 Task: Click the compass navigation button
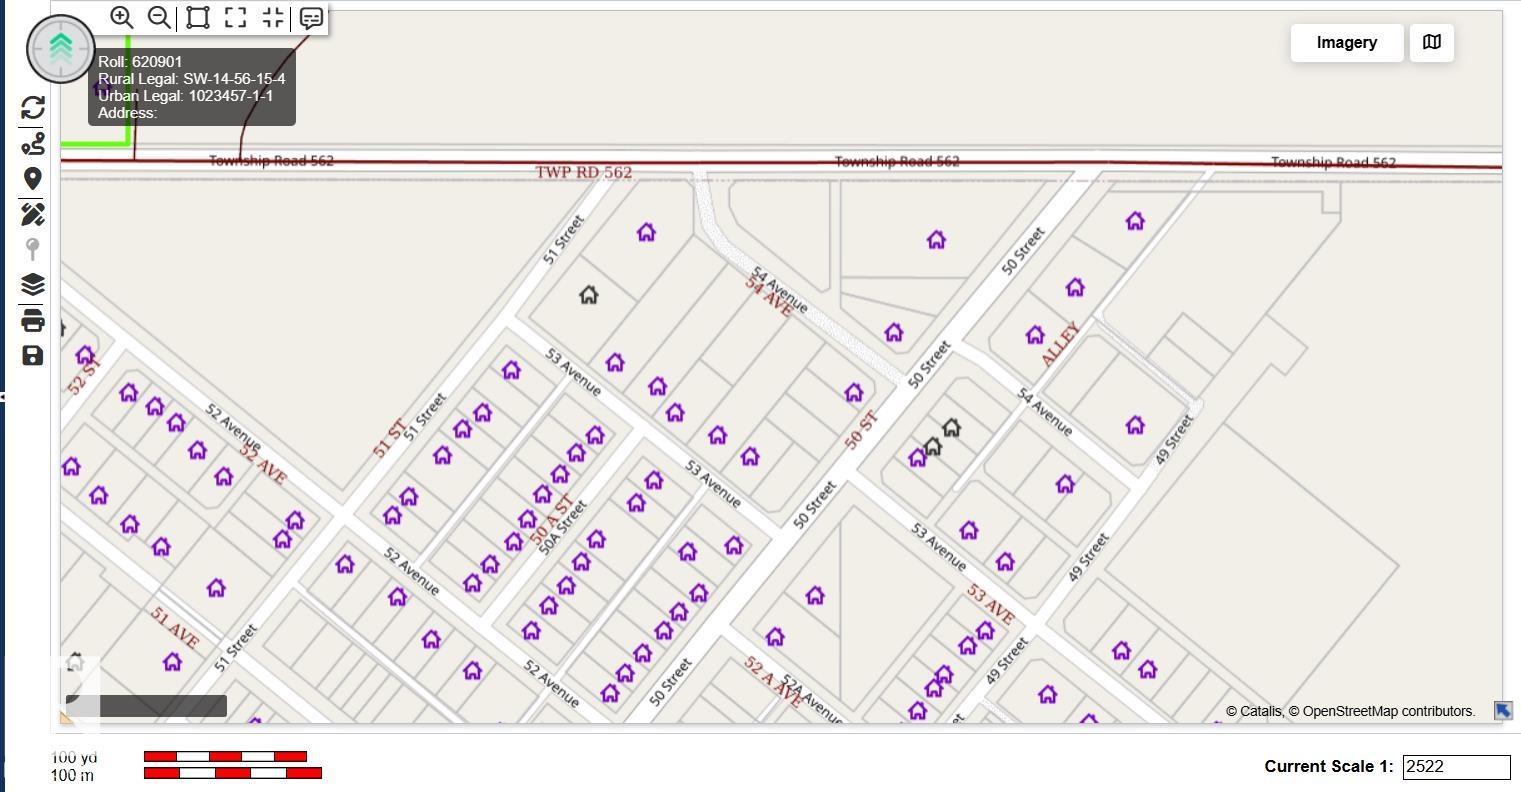pos(61,48)
